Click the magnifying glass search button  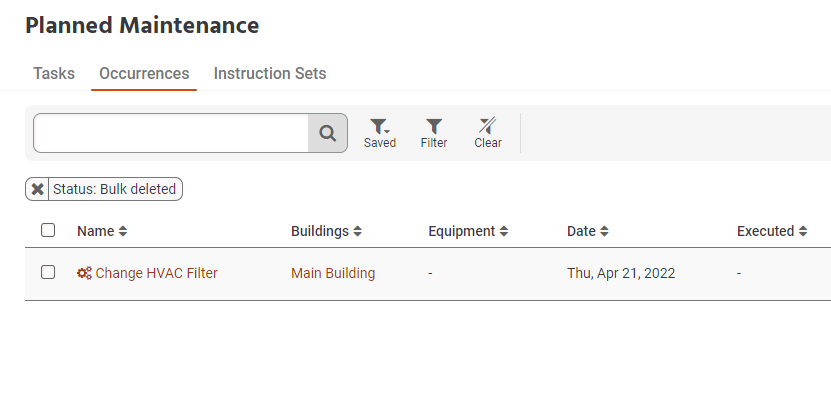[328, 133]
